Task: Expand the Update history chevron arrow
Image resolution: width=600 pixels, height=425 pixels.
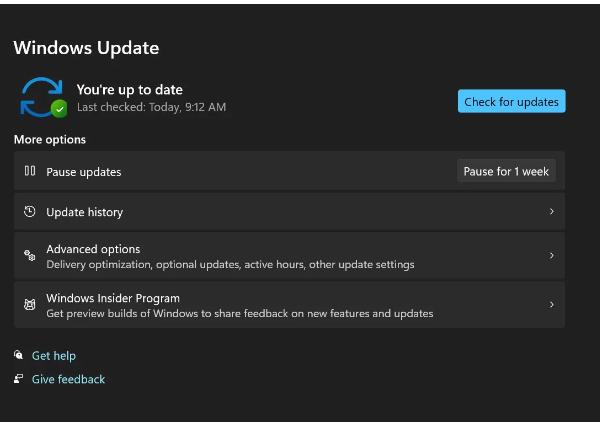Action: tap(551, 212)
